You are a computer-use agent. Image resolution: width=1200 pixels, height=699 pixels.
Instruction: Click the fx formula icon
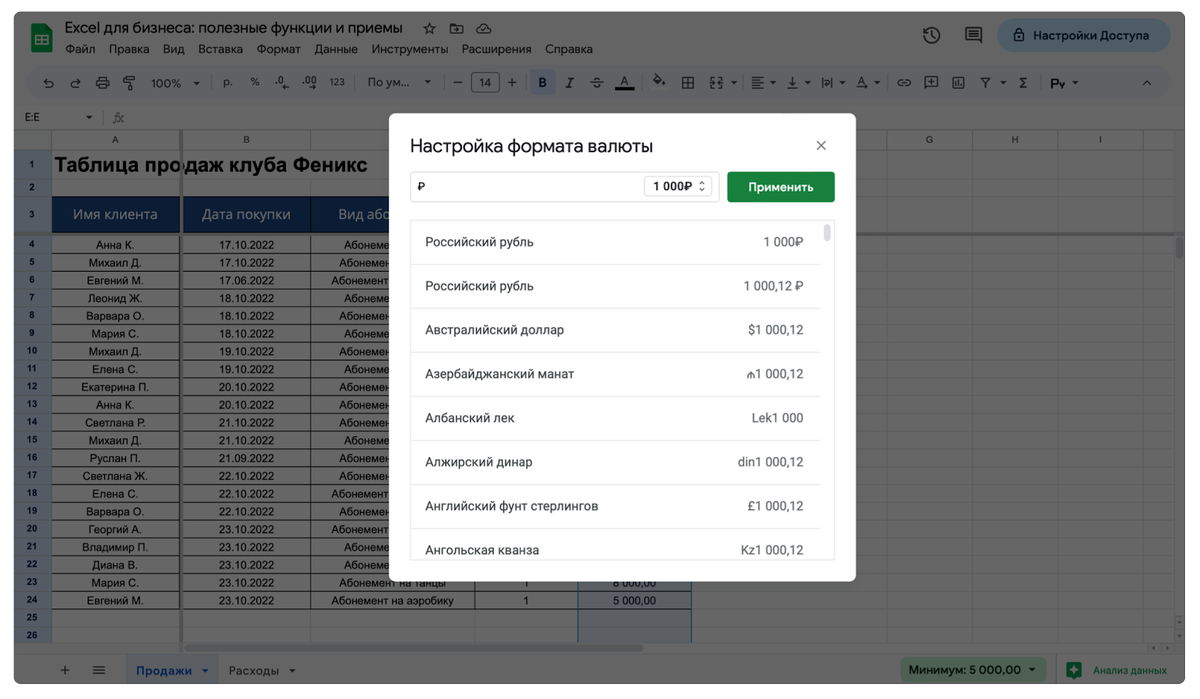(119, 117)
